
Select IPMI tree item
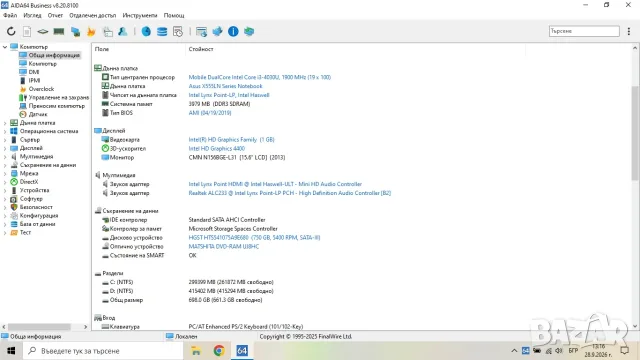pos(34,80)
